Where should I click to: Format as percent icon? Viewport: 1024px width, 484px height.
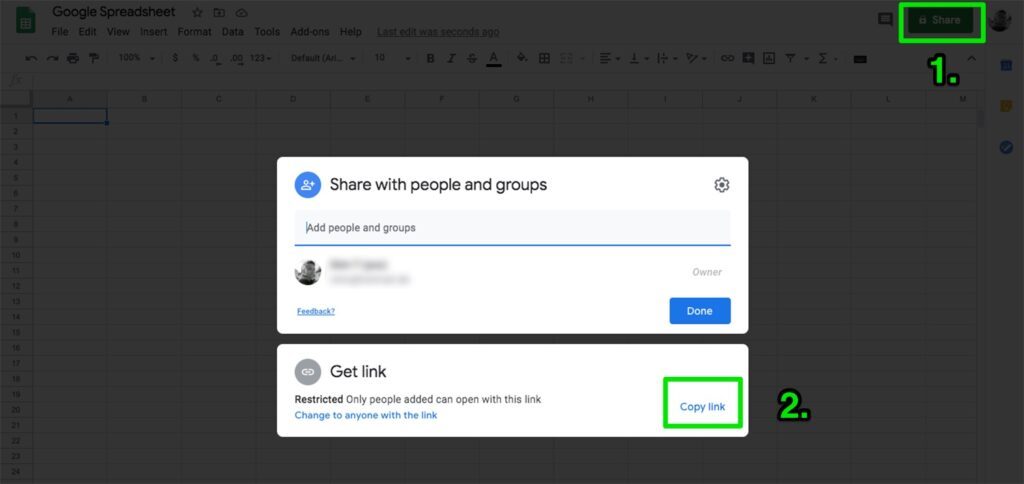click(x=195, y=58)
